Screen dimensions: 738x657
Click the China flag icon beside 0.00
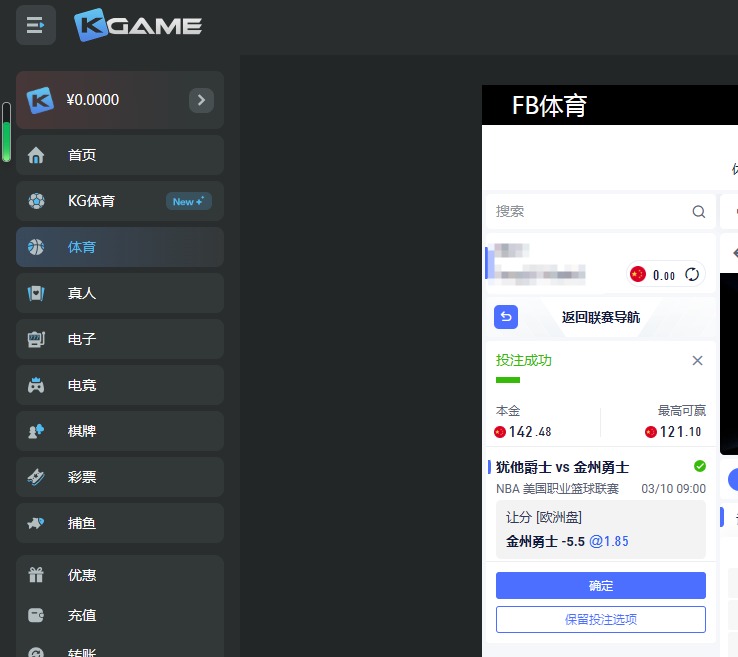click(638, 274)
